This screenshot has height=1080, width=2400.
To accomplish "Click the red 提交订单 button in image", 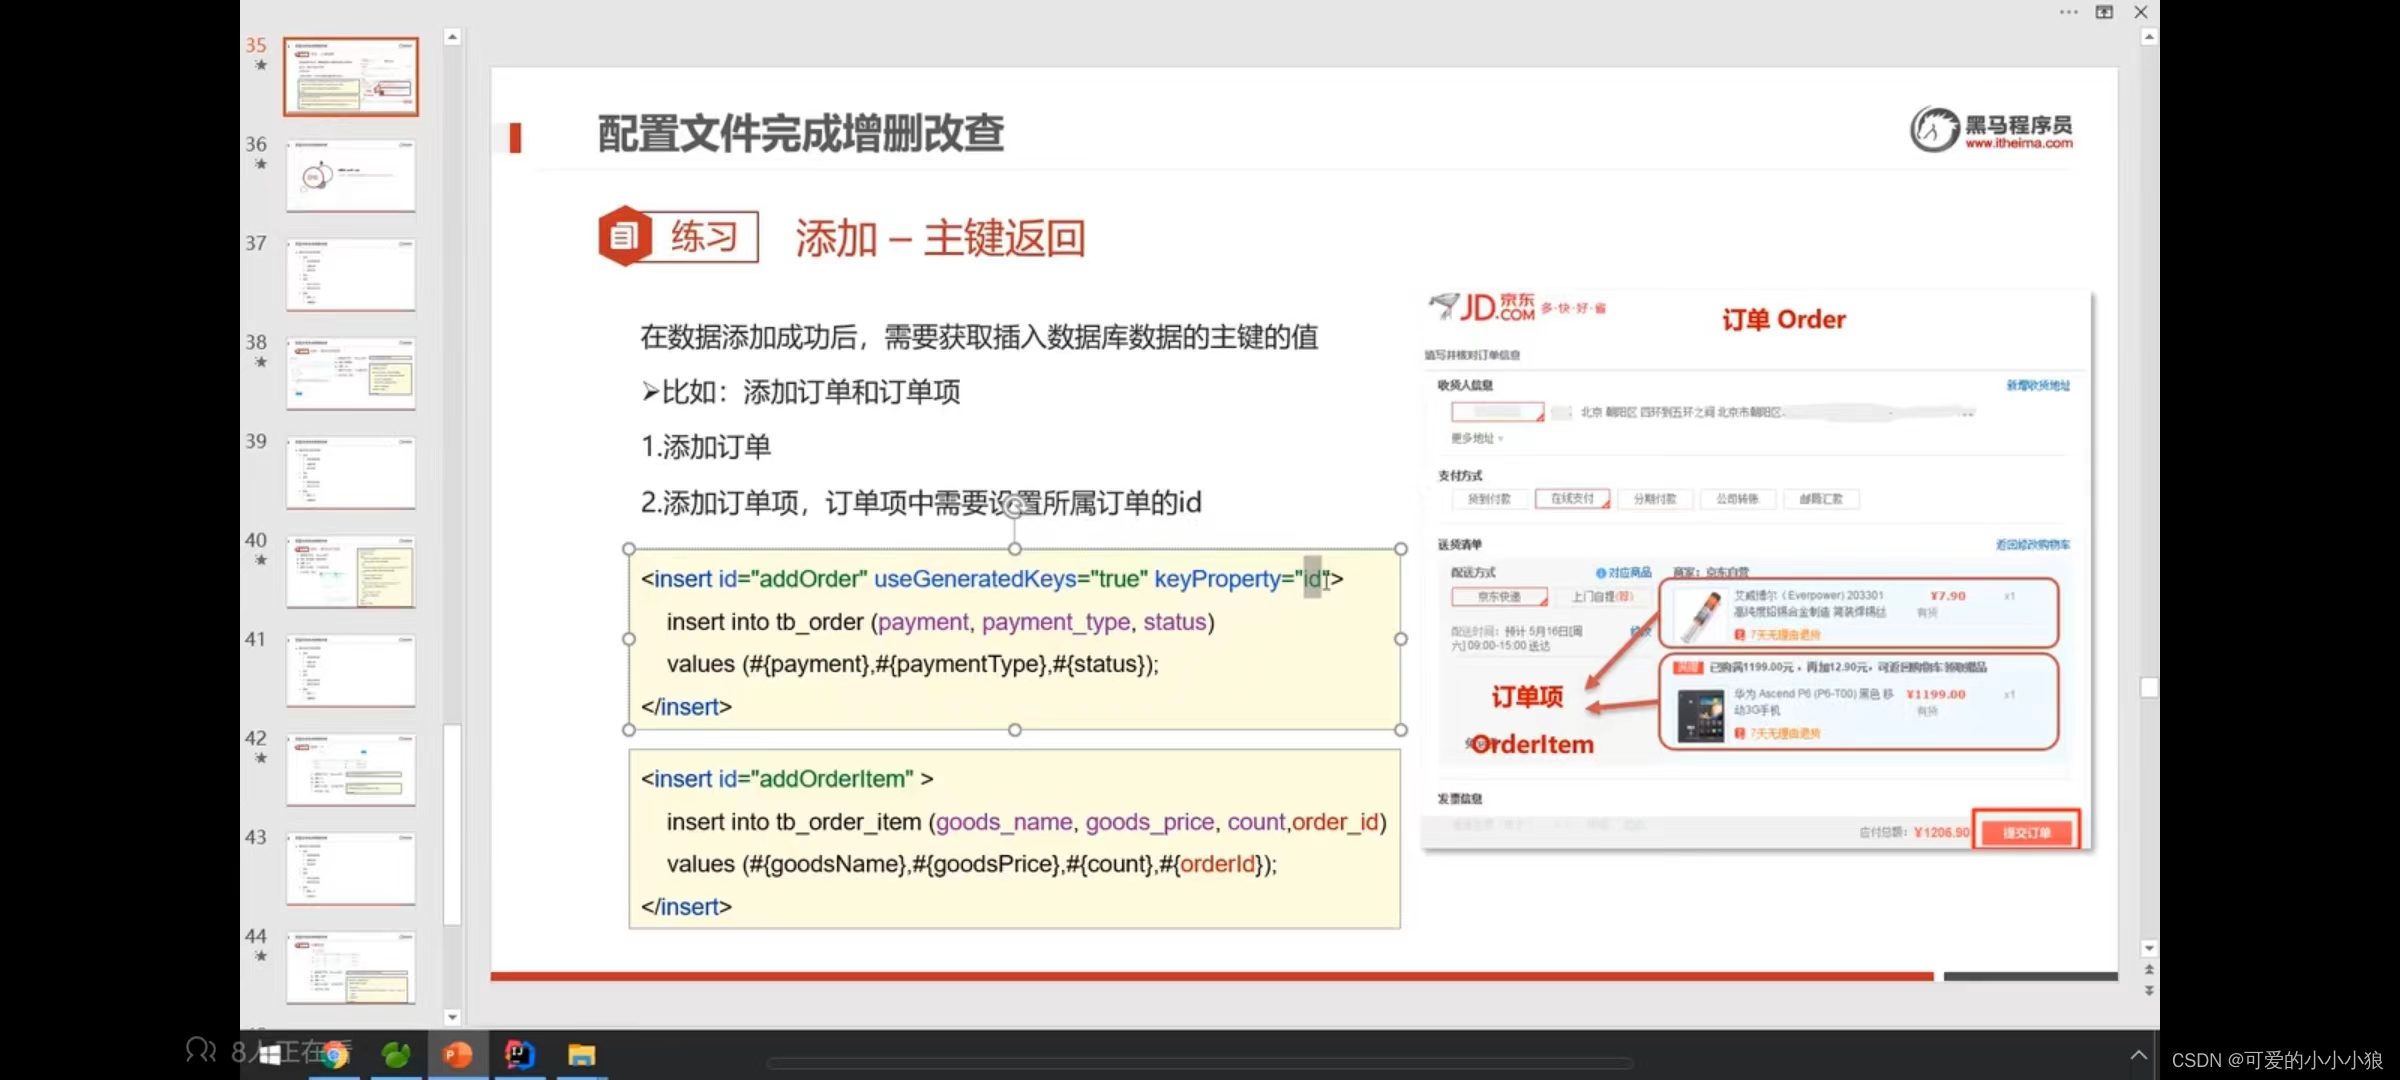I will 2027,832.
